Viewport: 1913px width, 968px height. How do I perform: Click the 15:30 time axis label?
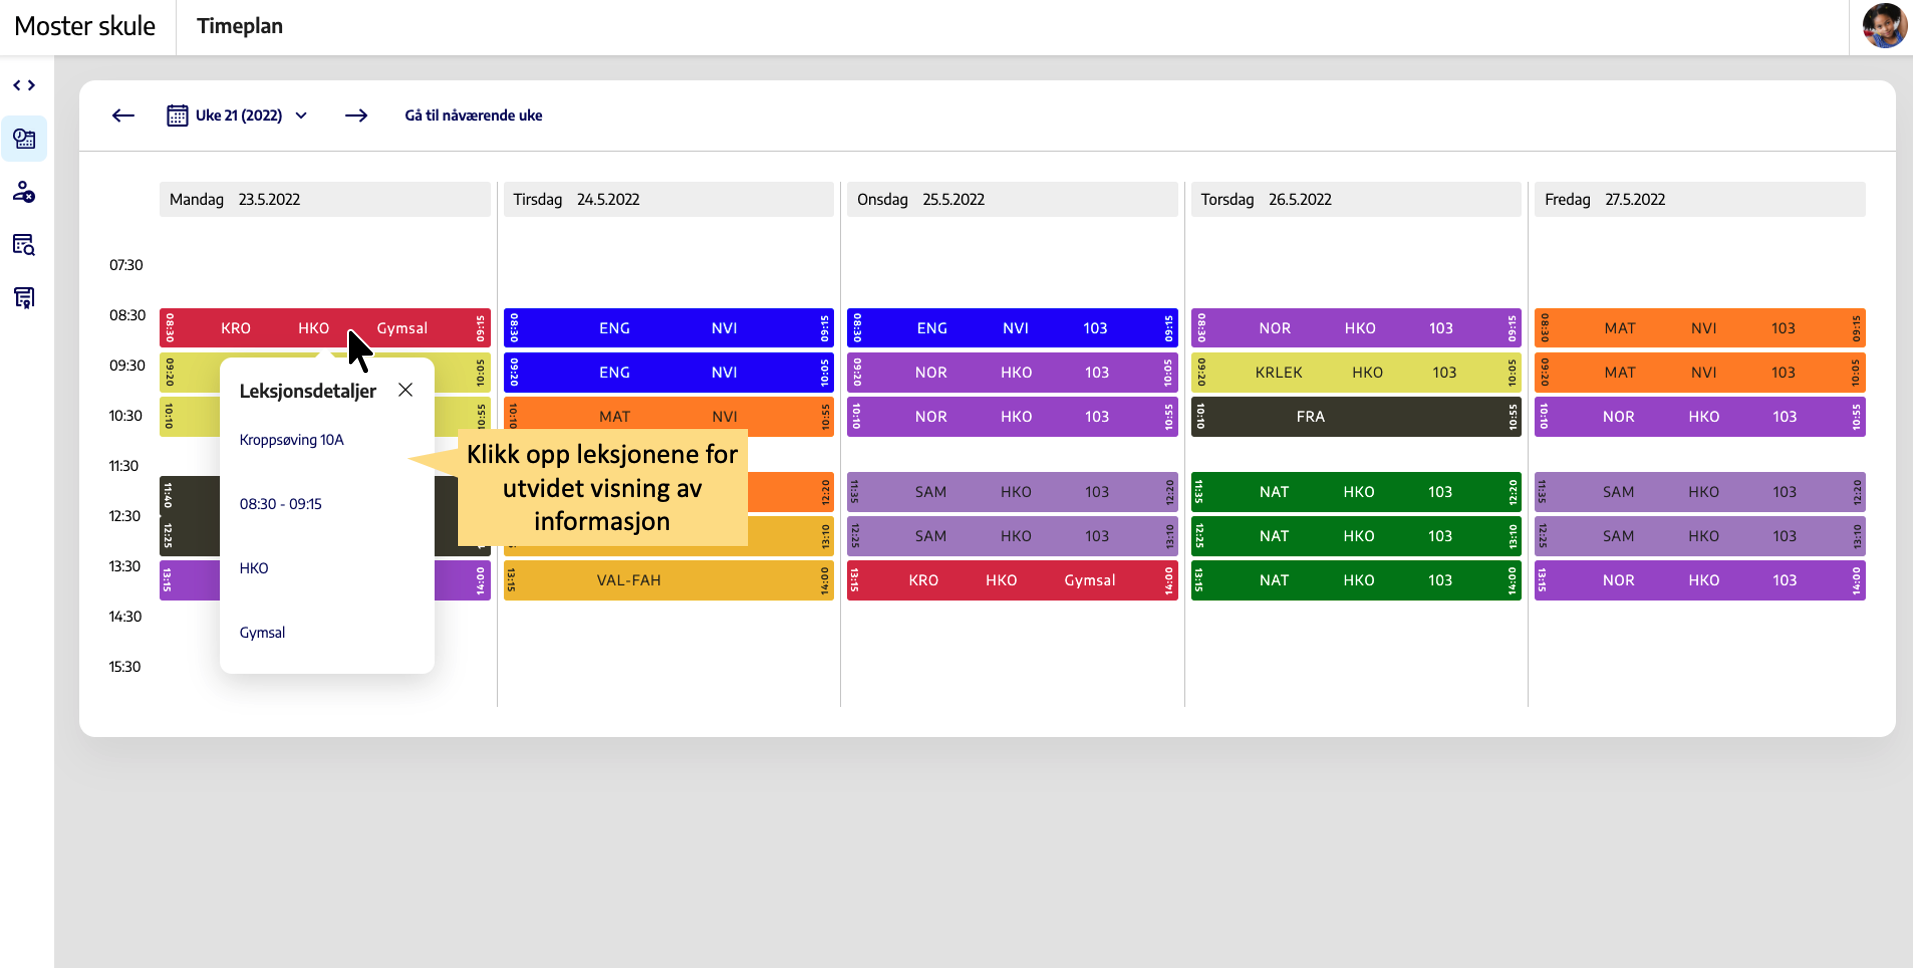point(125,667)
